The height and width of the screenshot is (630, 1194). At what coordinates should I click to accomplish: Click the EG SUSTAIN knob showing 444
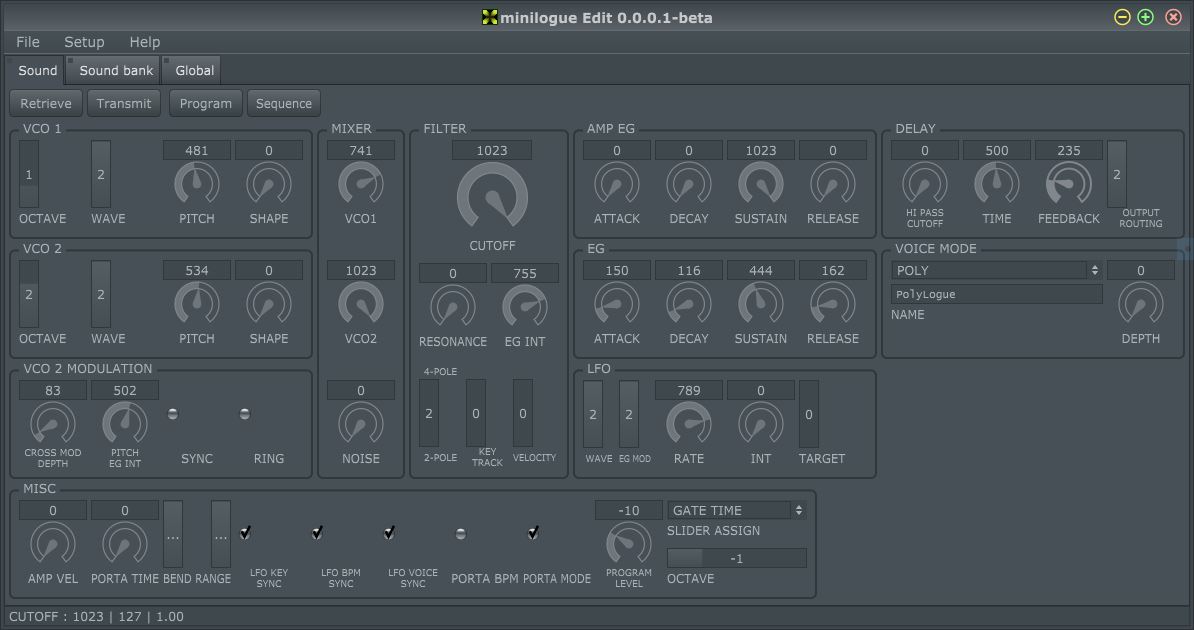coord(761,304)
